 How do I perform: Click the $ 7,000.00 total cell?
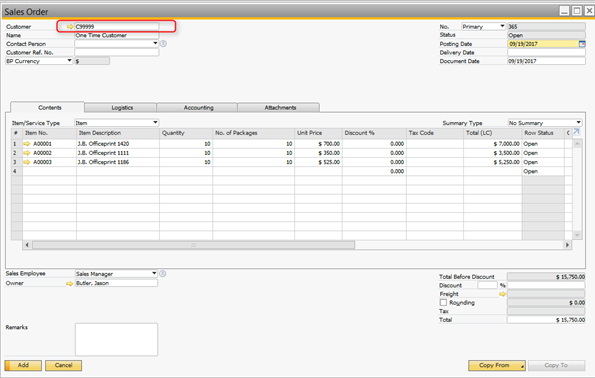(x=493, y=144)
